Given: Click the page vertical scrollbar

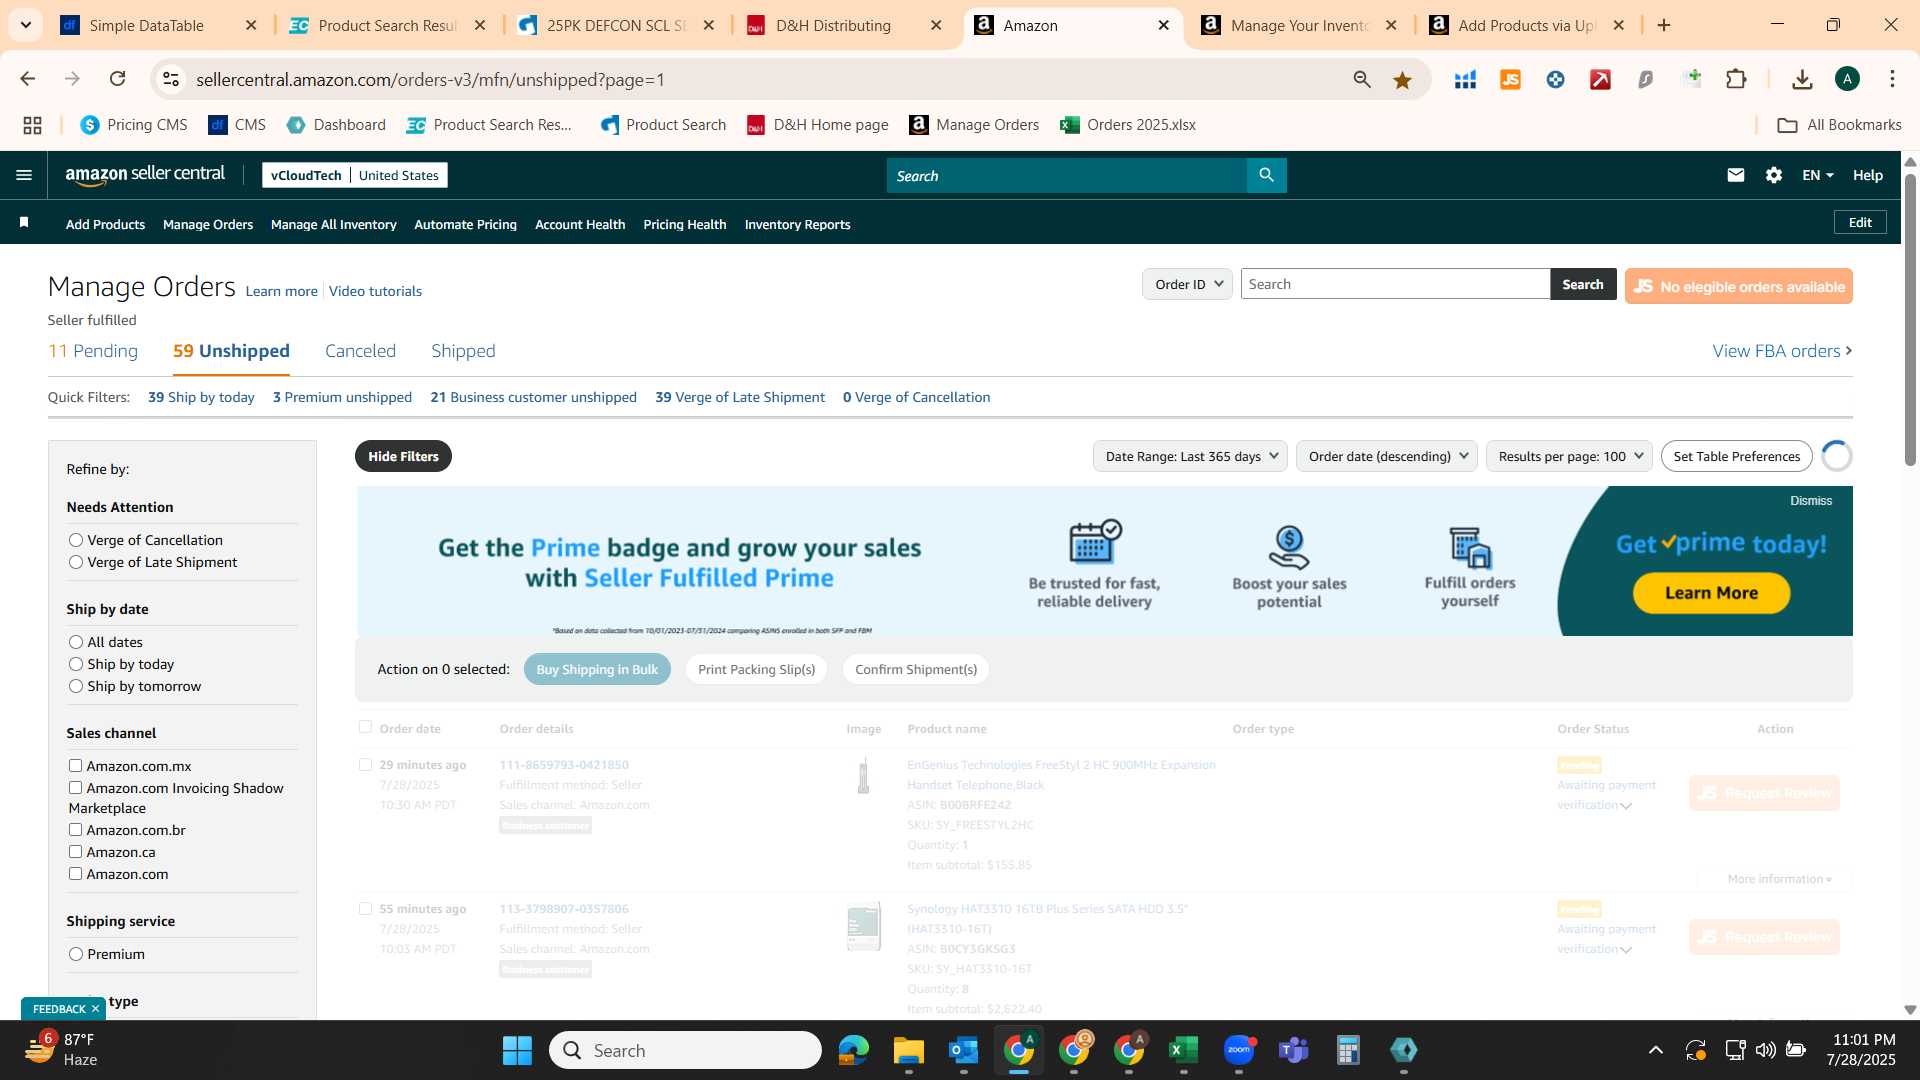Looking at the screenshot, I should pyautogui.click(x=1910, y=320).
